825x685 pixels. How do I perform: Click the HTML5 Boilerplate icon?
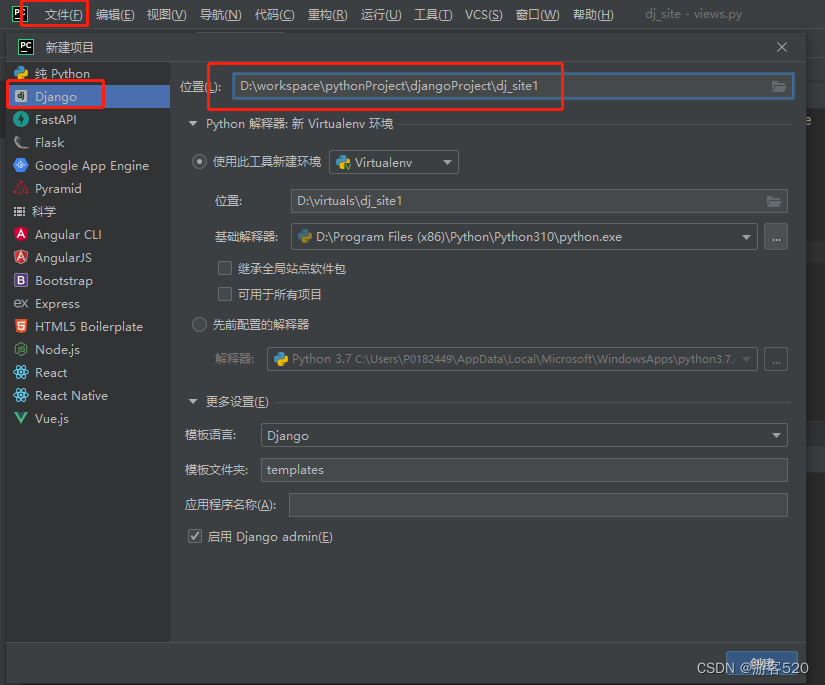tap(21, 326)
